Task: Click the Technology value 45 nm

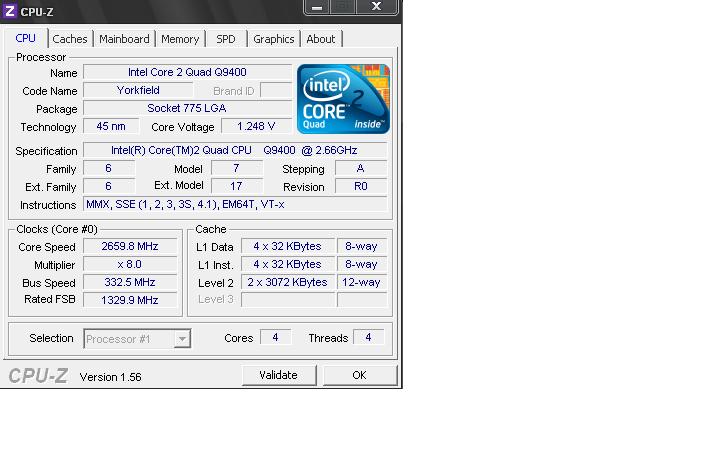Action: [x=111, y=126]
